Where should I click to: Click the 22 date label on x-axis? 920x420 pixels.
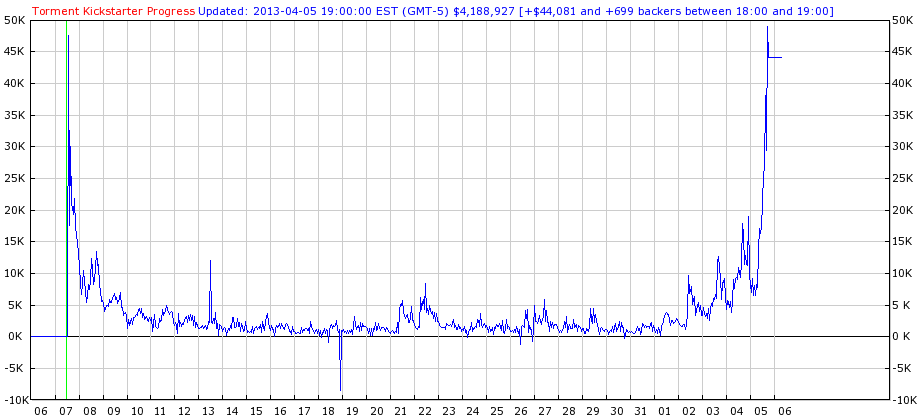pyautogui.click(x=424, y=411)
